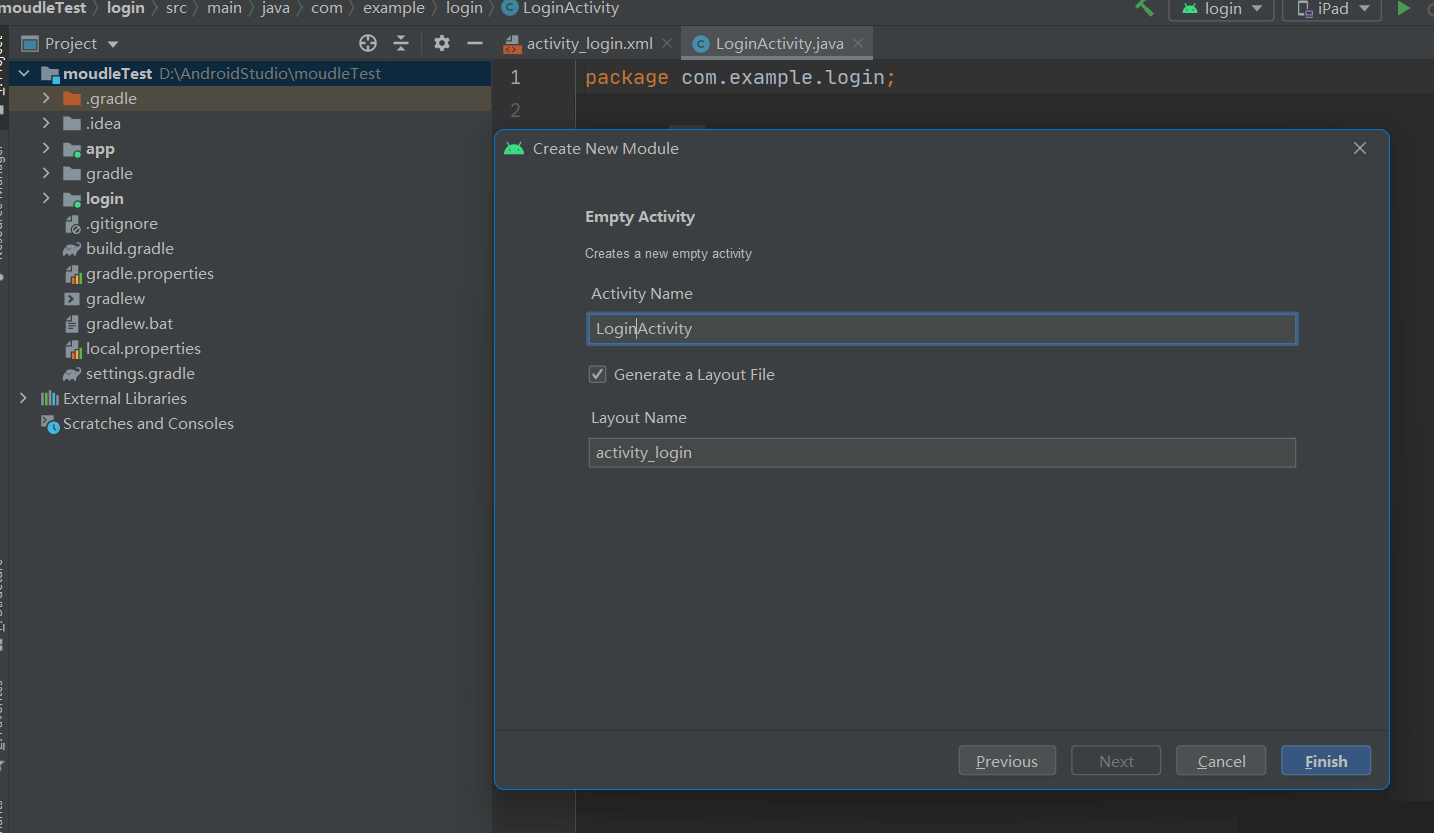Expand the .idea folder arrow
Viewport: 1434px width, 833px height.
click(x=46, y=123)
